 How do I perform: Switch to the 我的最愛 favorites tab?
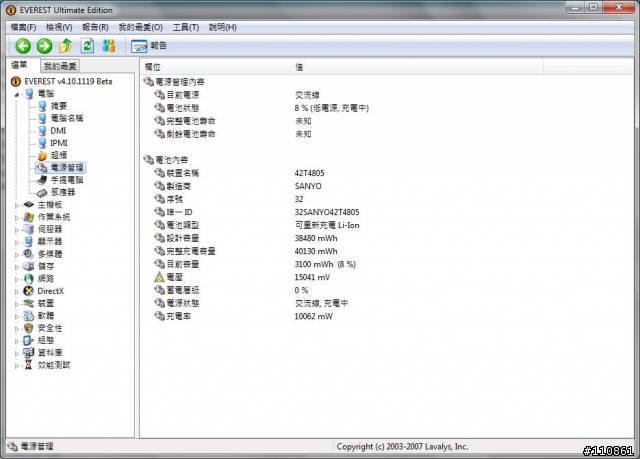point(60,66)
